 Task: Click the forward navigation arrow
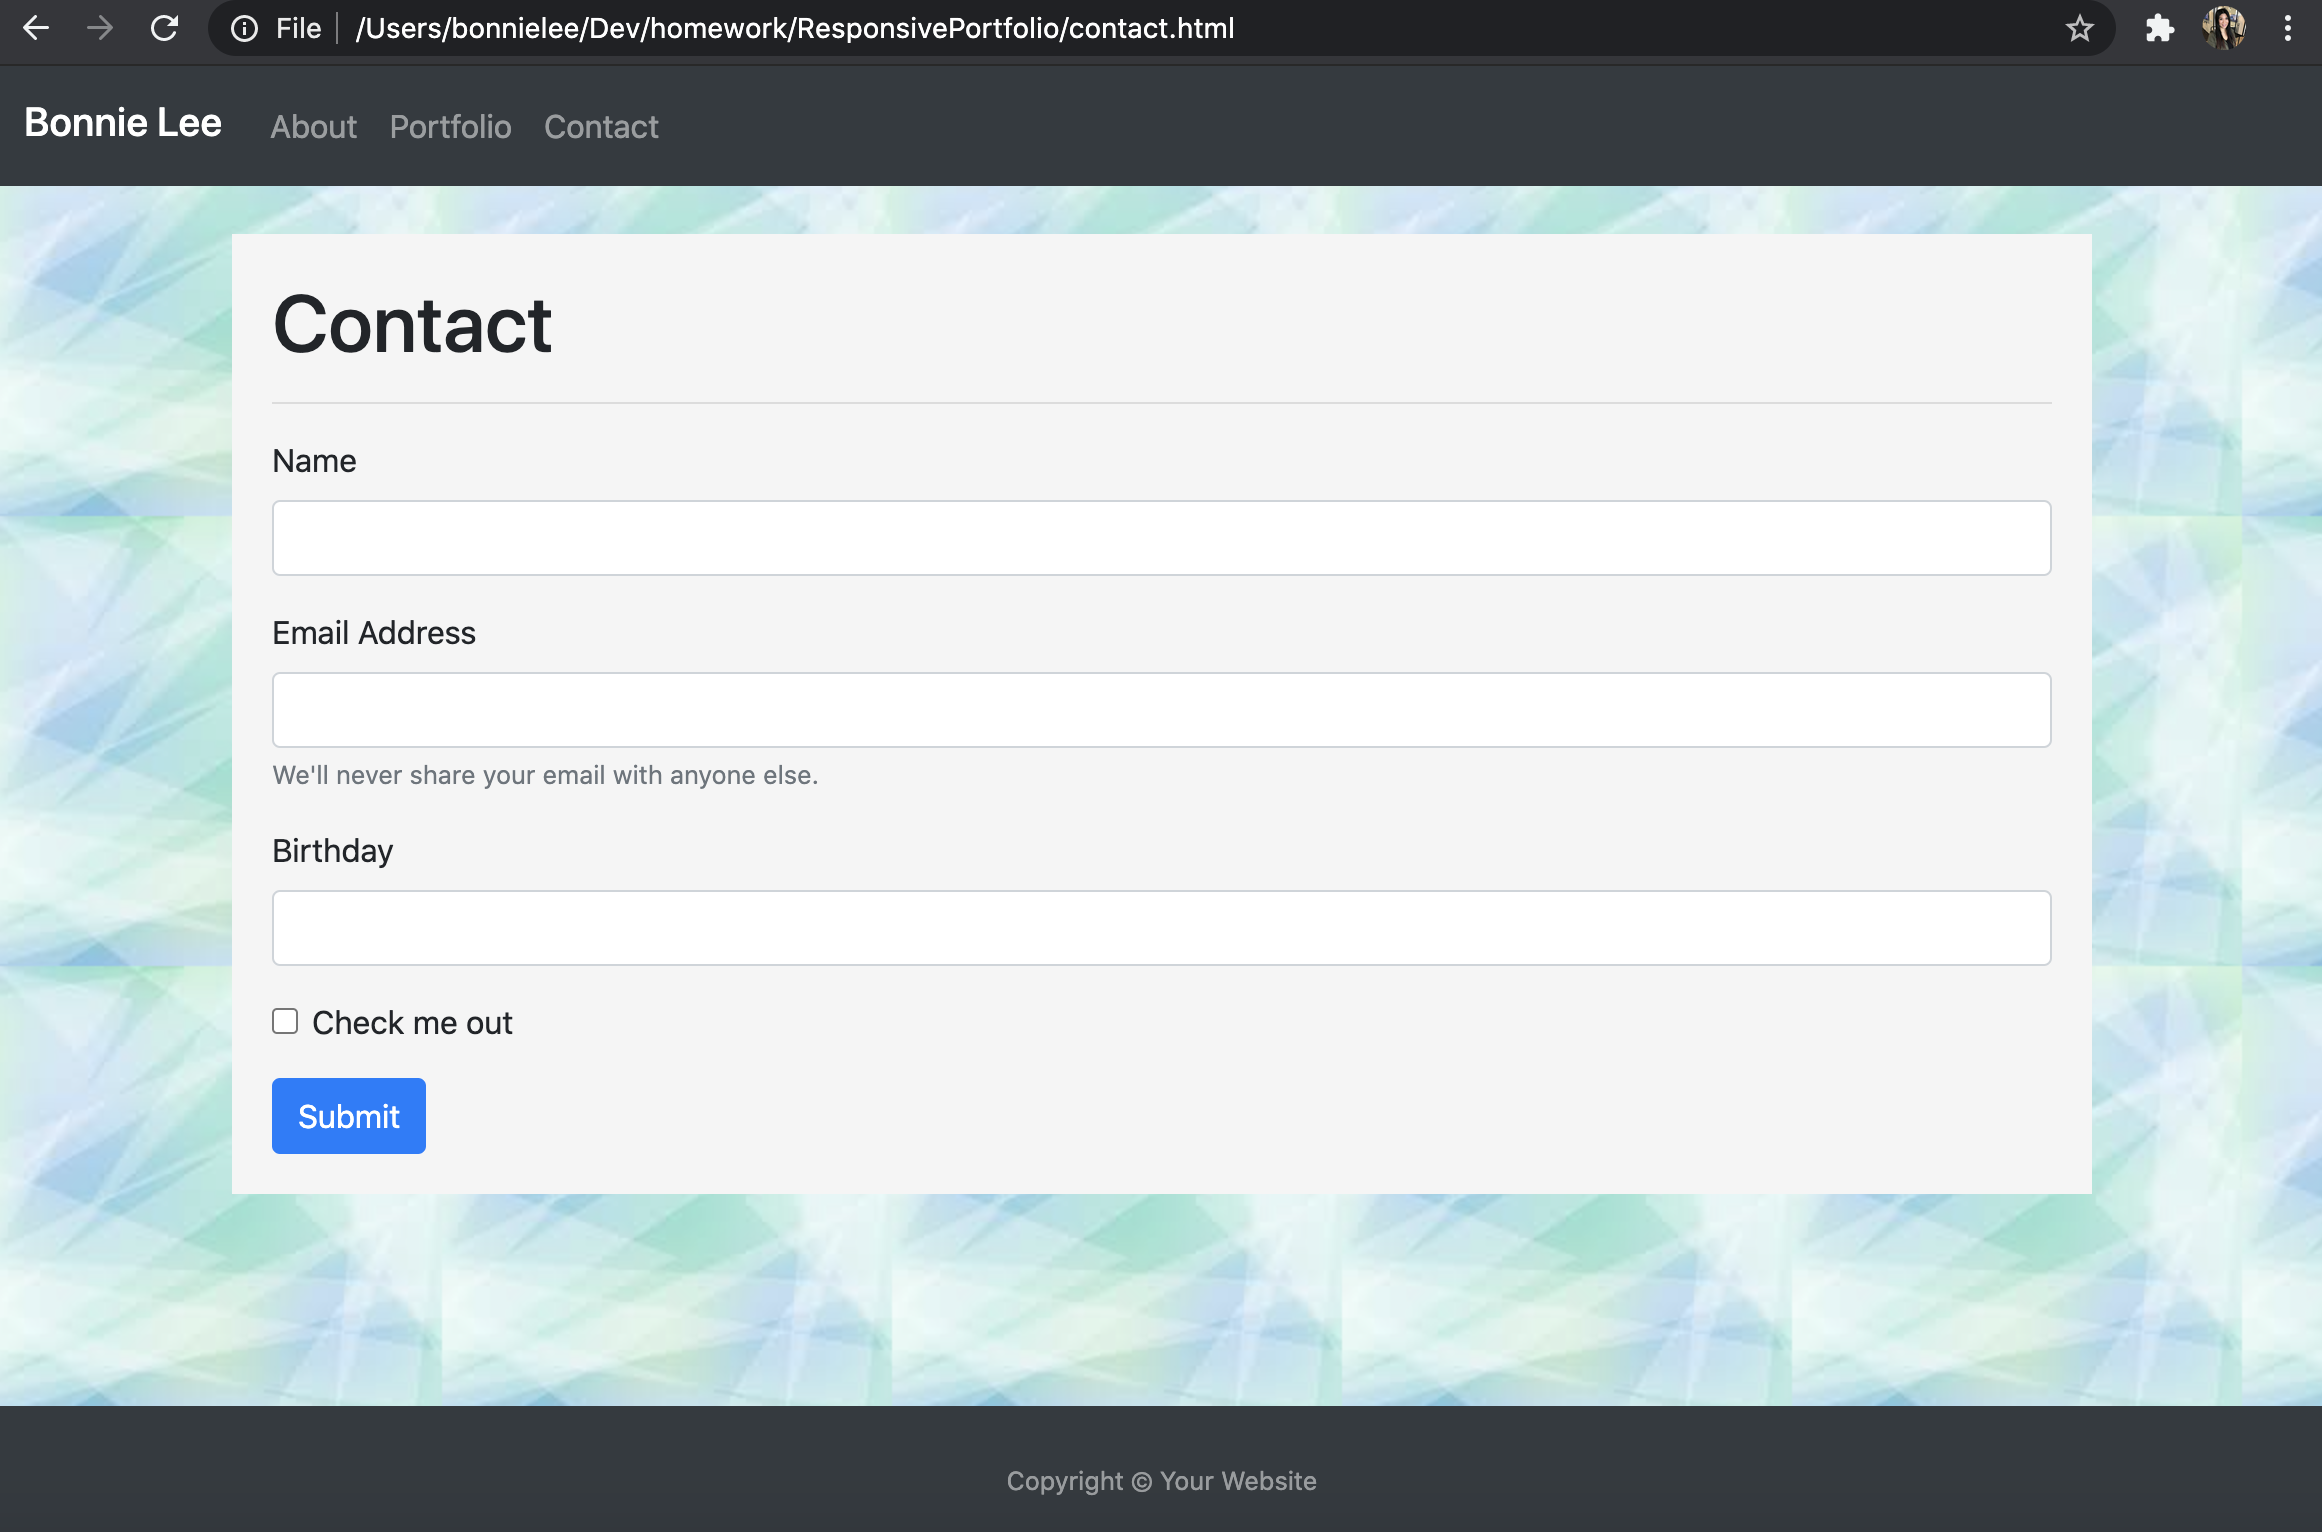(100, 28)
